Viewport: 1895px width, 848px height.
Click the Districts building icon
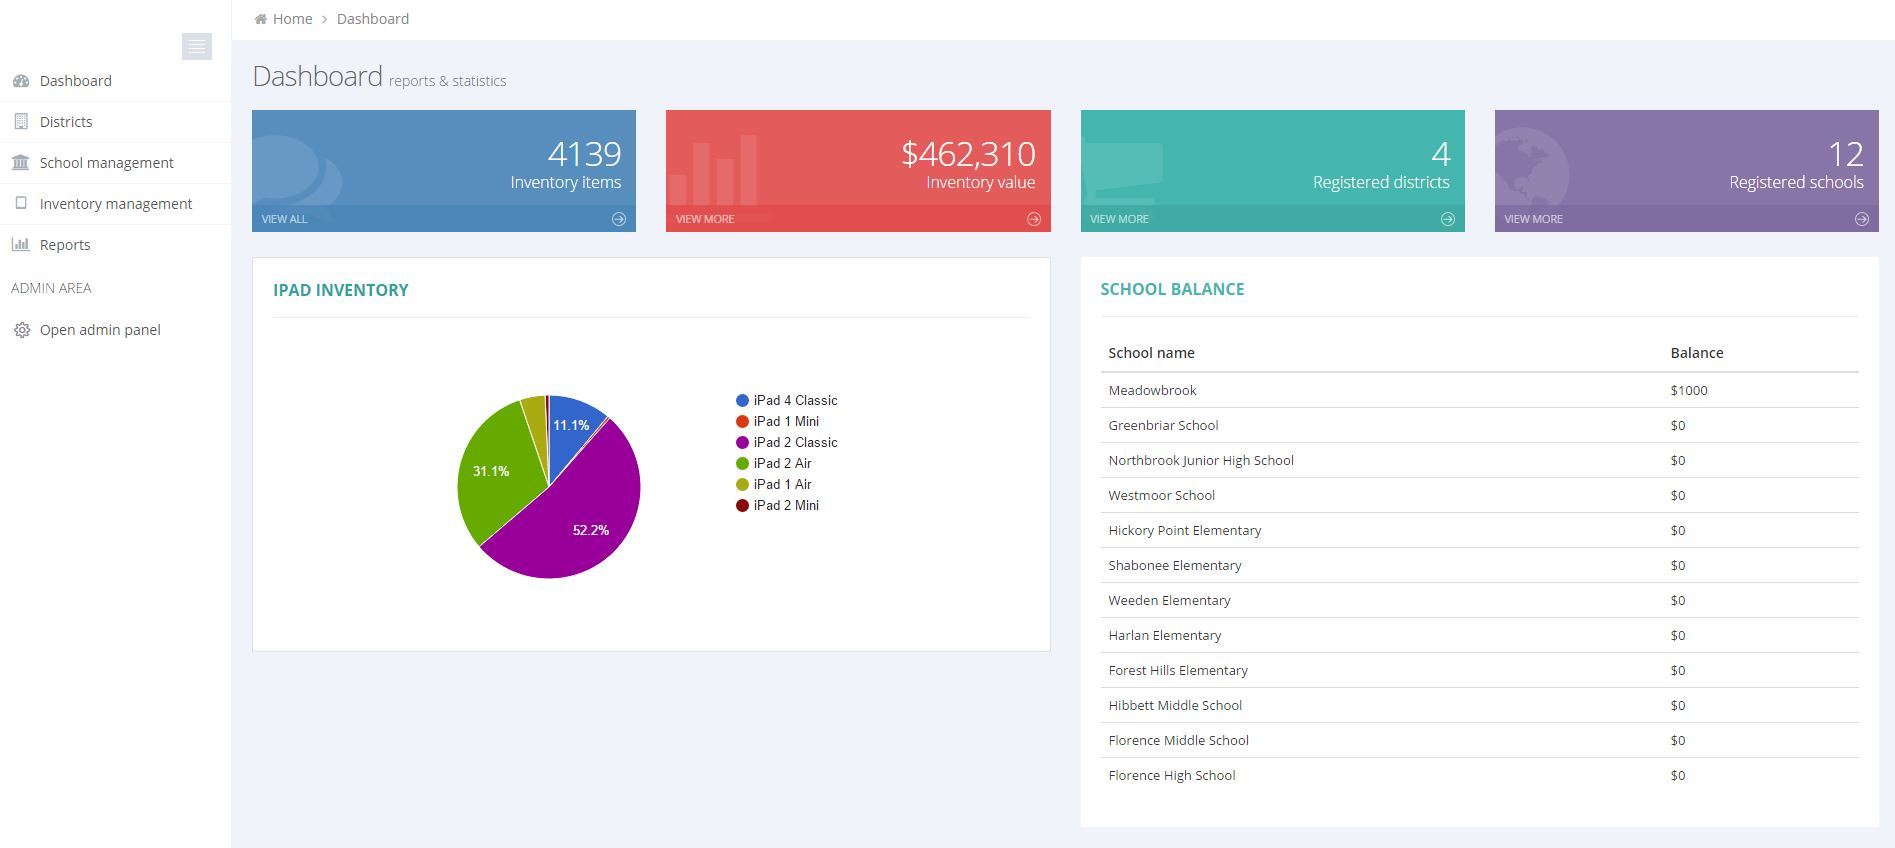(21, 122)
